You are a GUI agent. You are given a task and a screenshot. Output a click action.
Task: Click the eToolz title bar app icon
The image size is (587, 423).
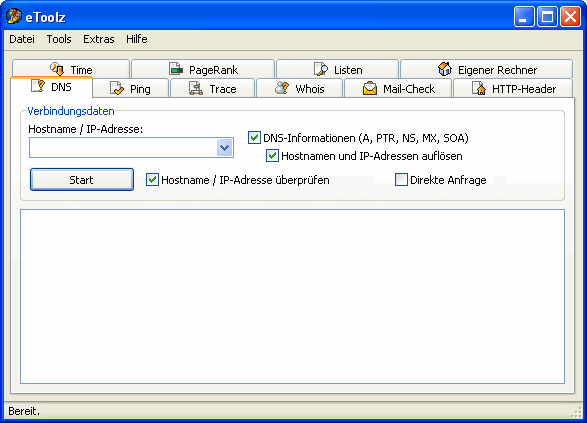(13, 16)
